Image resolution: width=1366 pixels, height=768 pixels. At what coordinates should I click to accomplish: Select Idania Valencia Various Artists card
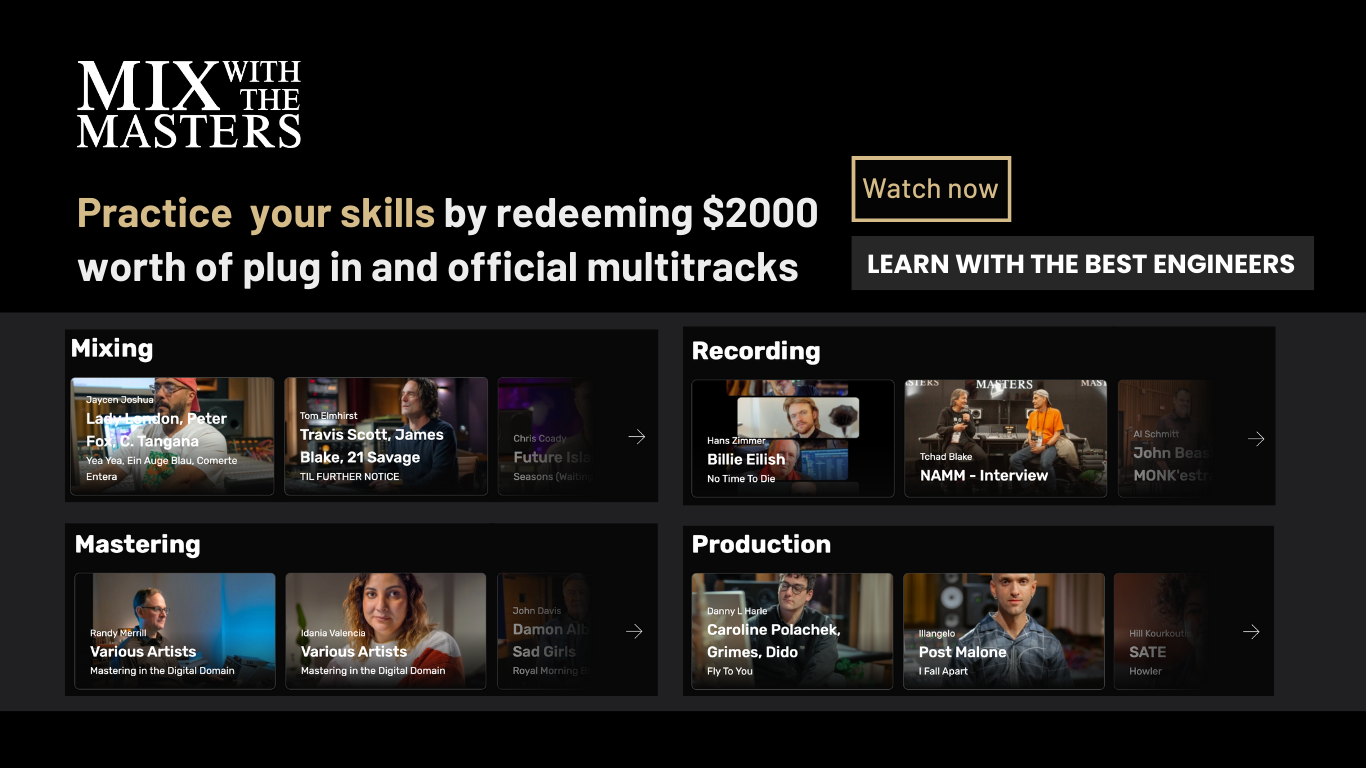tap(386, 631)
